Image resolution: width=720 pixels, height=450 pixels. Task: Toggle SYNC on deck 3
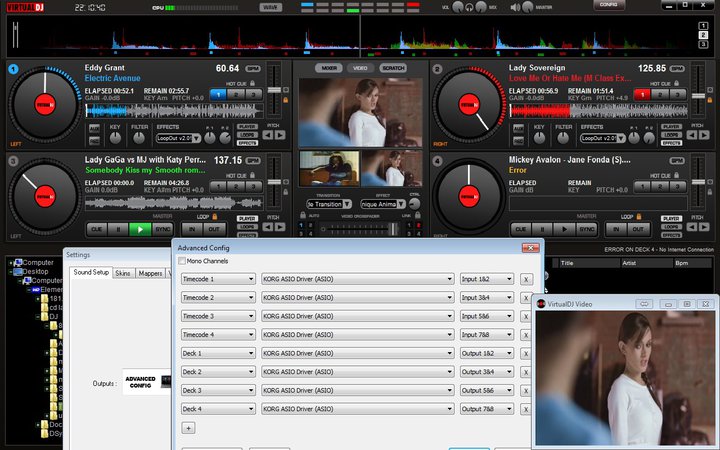coord(162,229)
